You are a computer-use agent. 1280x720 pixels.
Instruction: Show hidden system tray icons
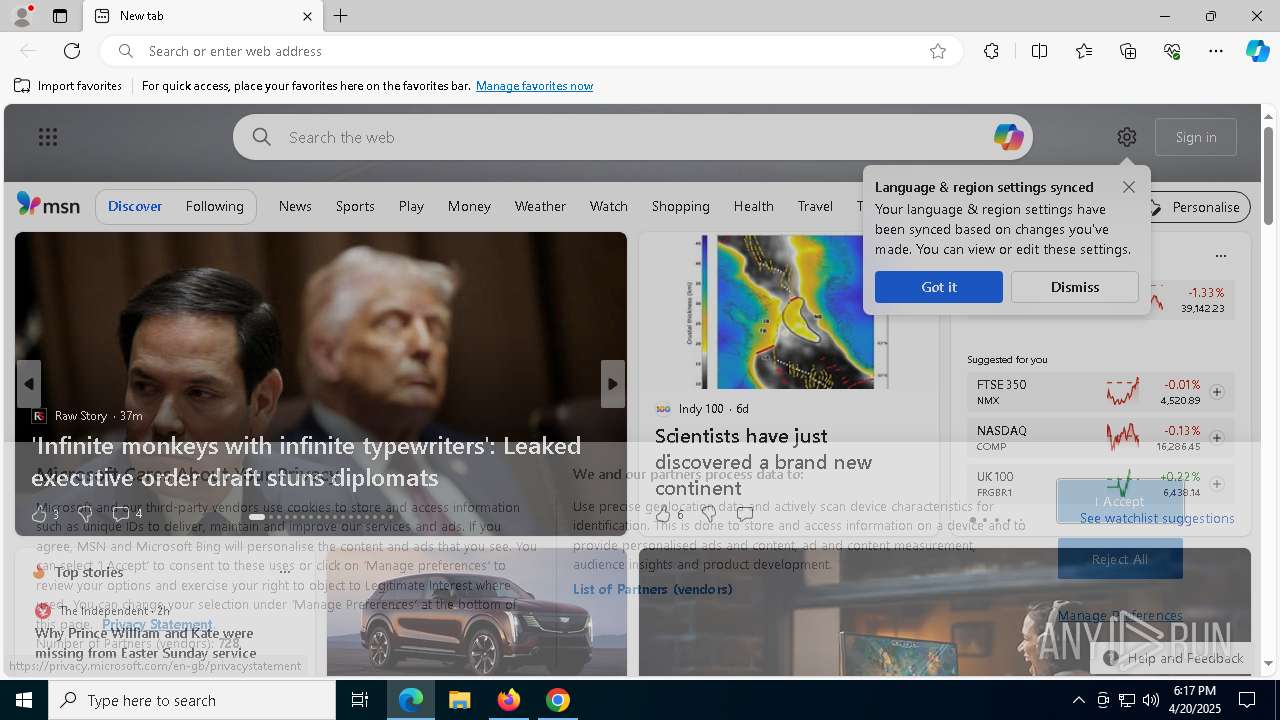click(x=1078, y=700)
